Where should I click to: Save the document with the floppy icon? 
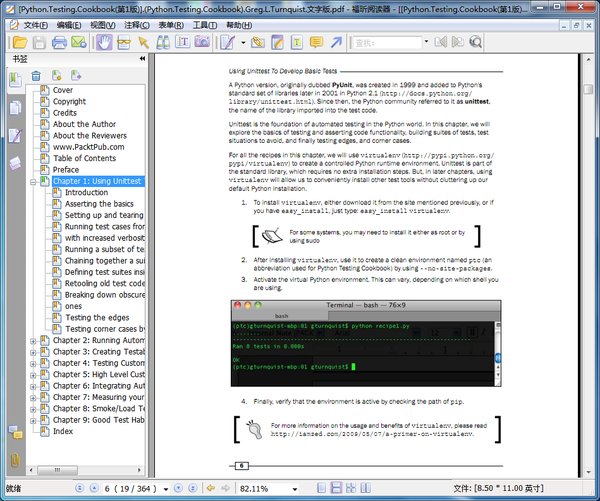coord(39,42)
